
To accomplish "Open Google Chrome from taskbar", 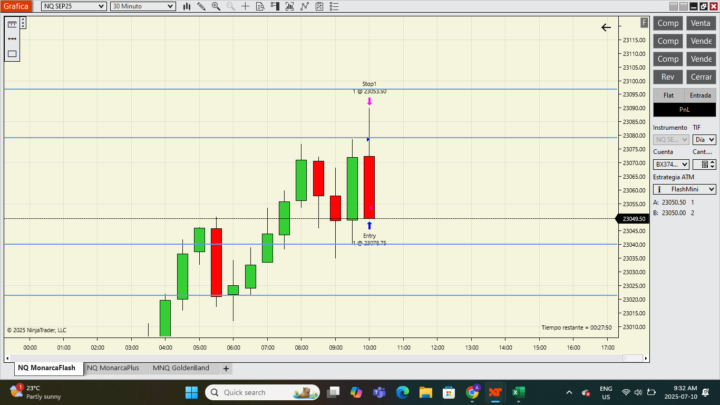I will coord(472,392).
